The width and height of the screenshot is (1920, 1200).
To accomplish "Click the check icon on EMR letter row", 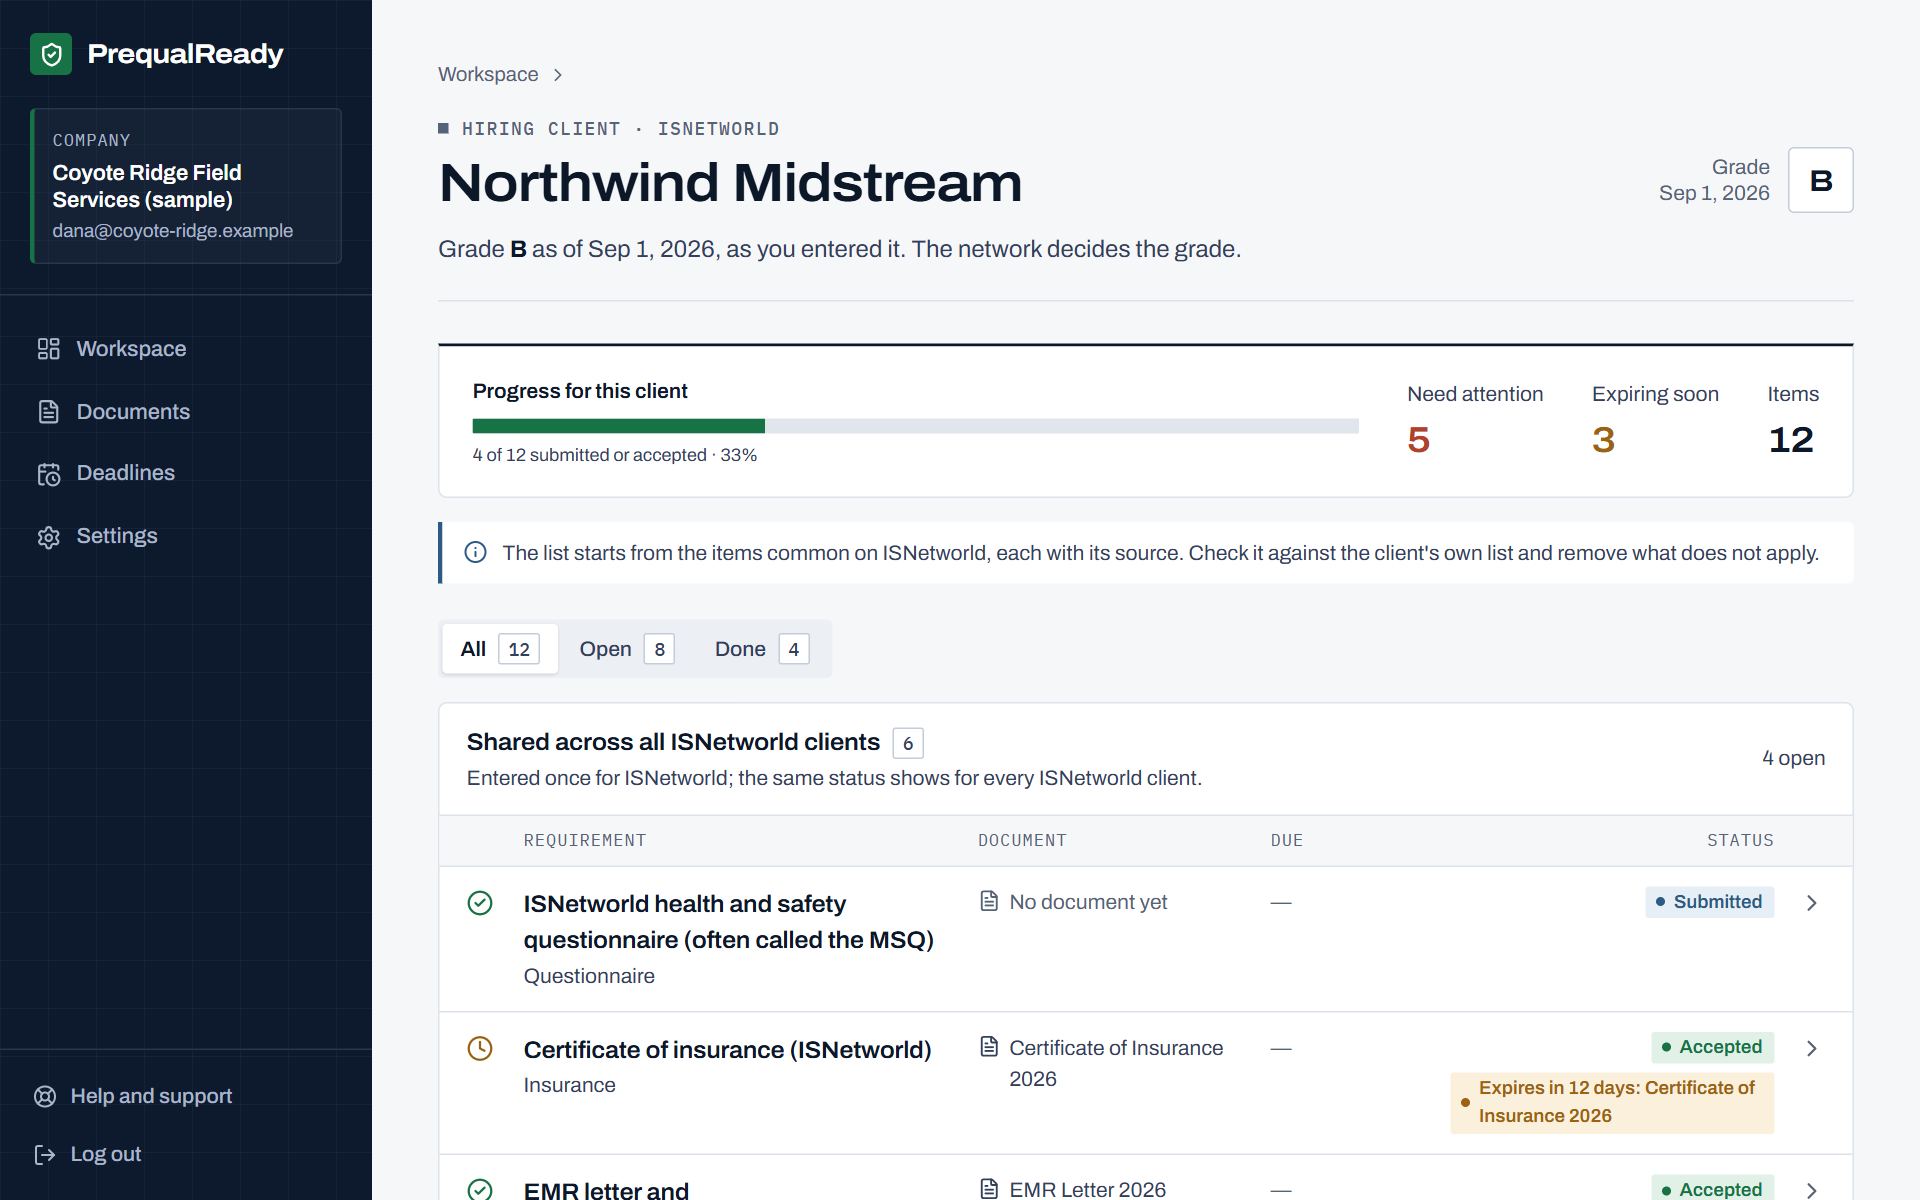I will click(480, 1190).
